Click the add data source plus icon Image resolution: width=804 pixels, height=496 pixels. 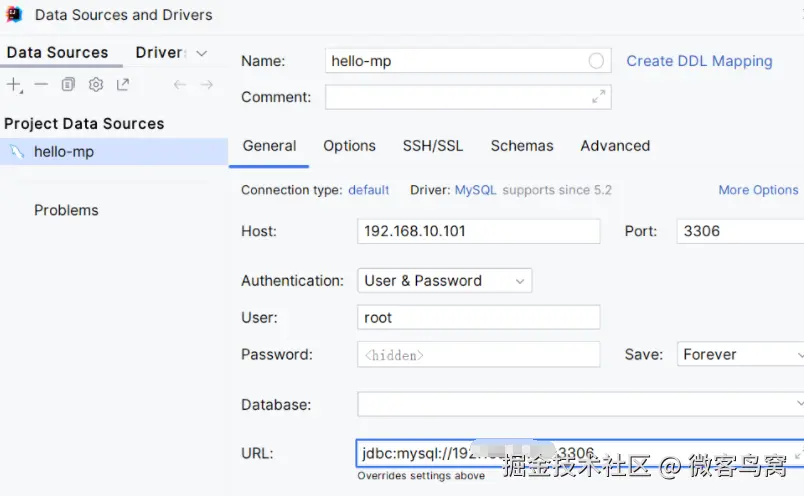pos(14,85)
